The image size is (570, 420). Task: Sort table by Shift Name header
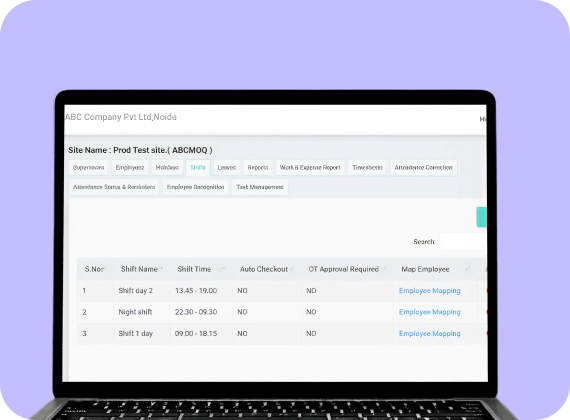[x=139, y=269]
